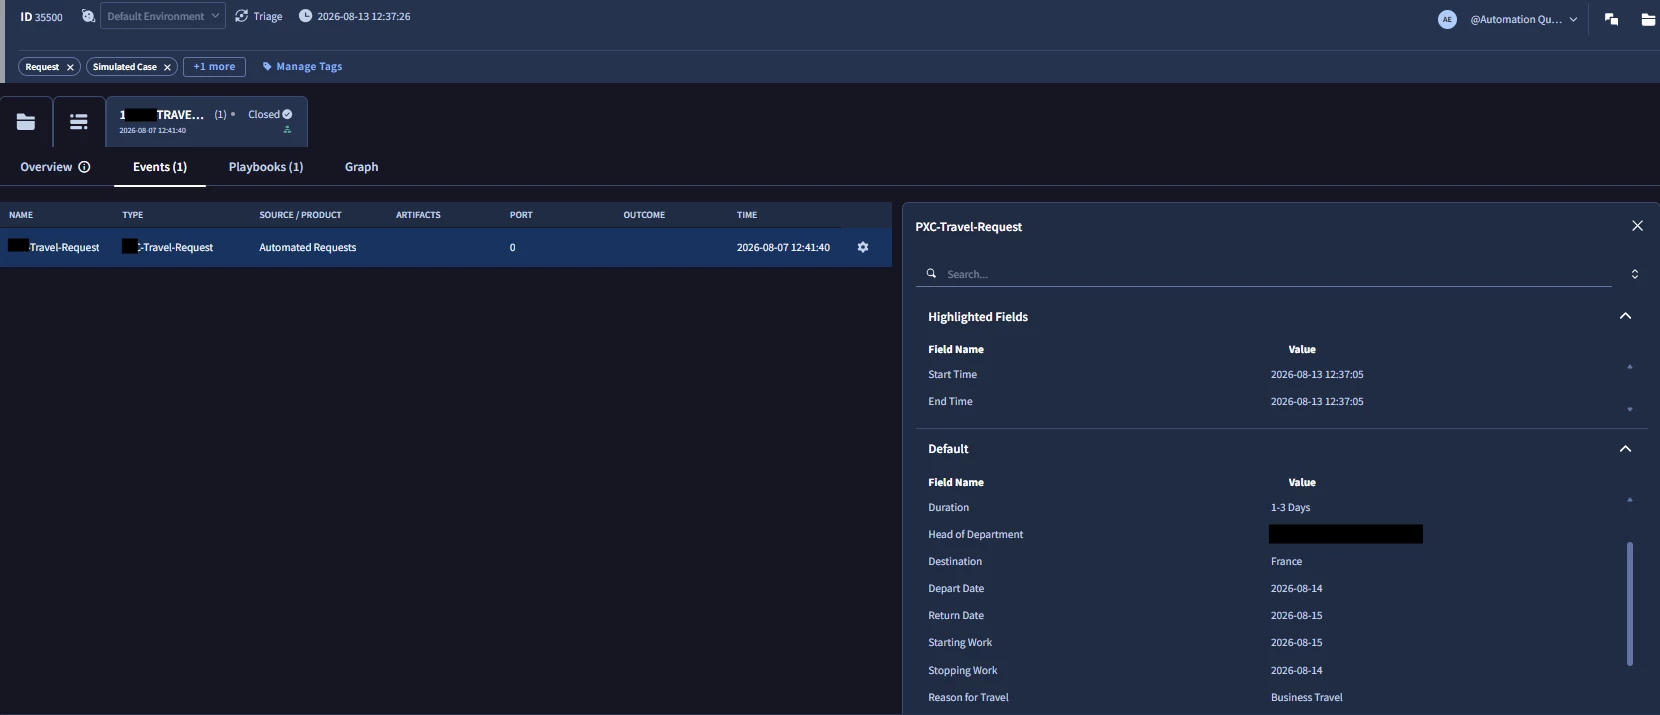Click the Highlighted Fields scroll down arrow
Screen dimensions: 1660x715
coord(1630,409)
